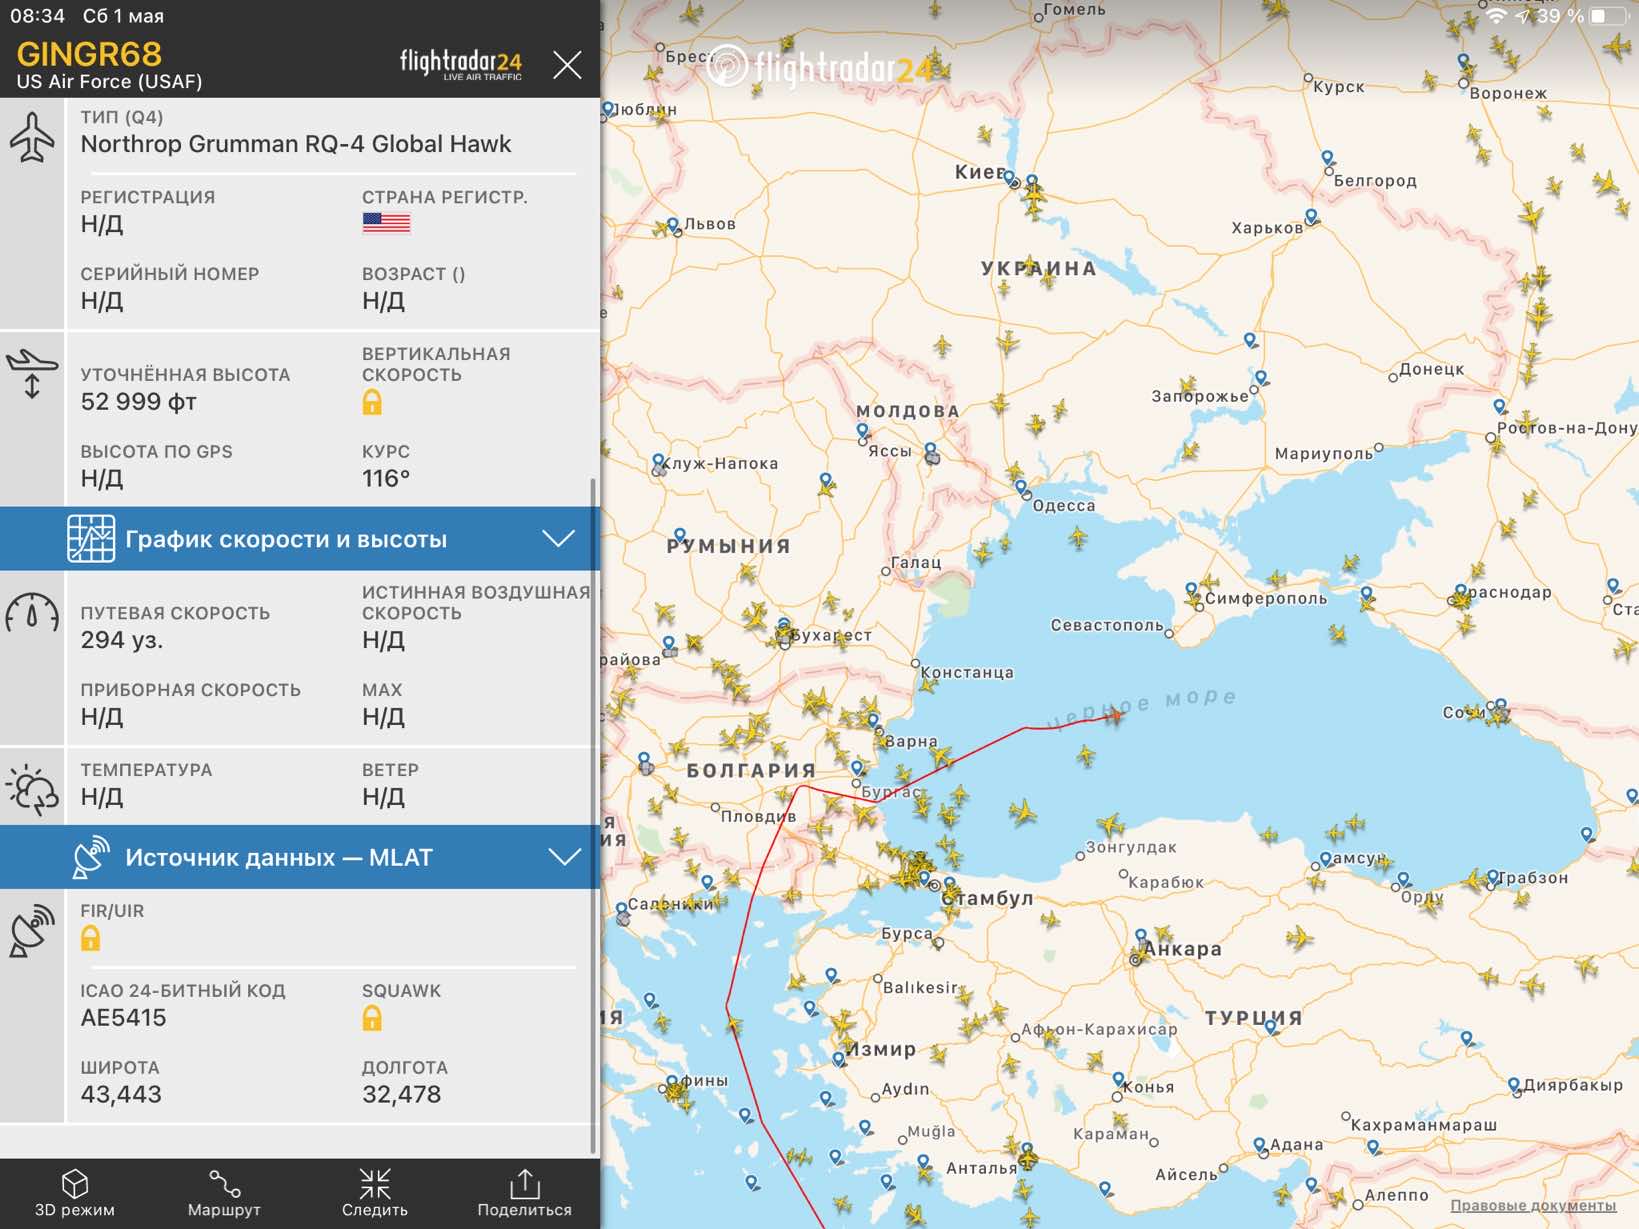Tap the Киев airport pin on map
This screenshot has height=1229, width=1639.
pyautogui.click(x=1010, y=179)
